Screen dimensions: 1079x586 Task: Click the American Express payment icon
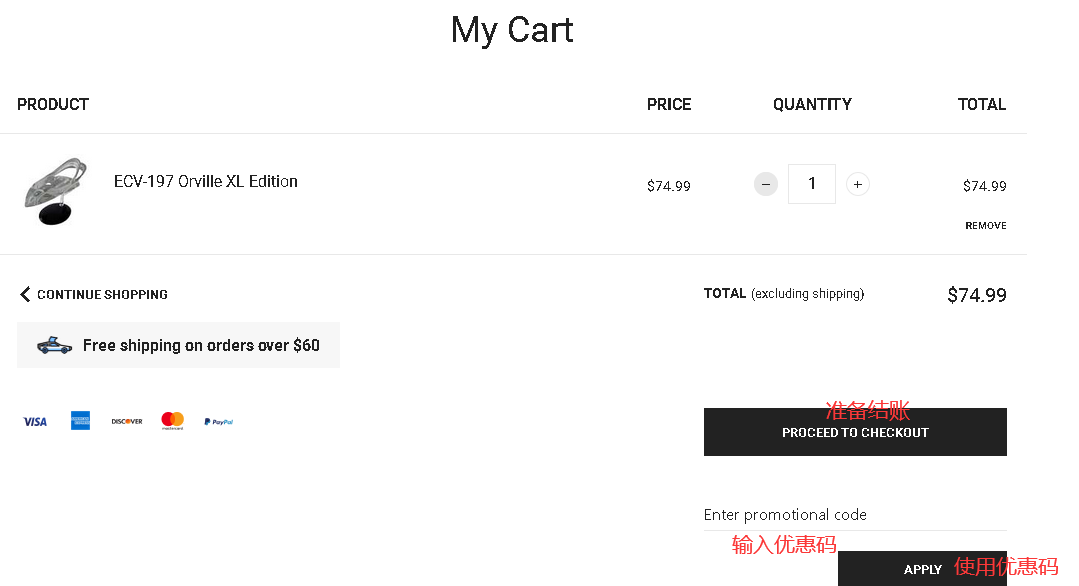tap(81, 420)
